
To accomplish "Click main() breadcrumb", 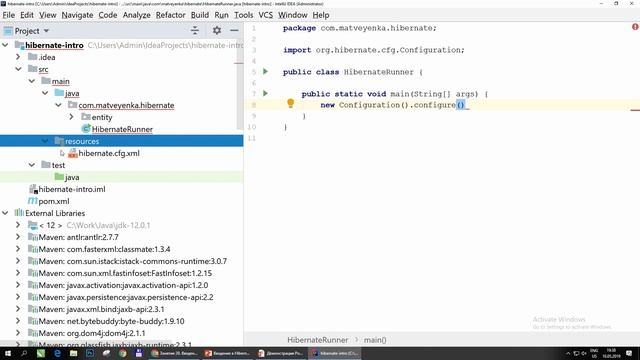I will (375, 340).
